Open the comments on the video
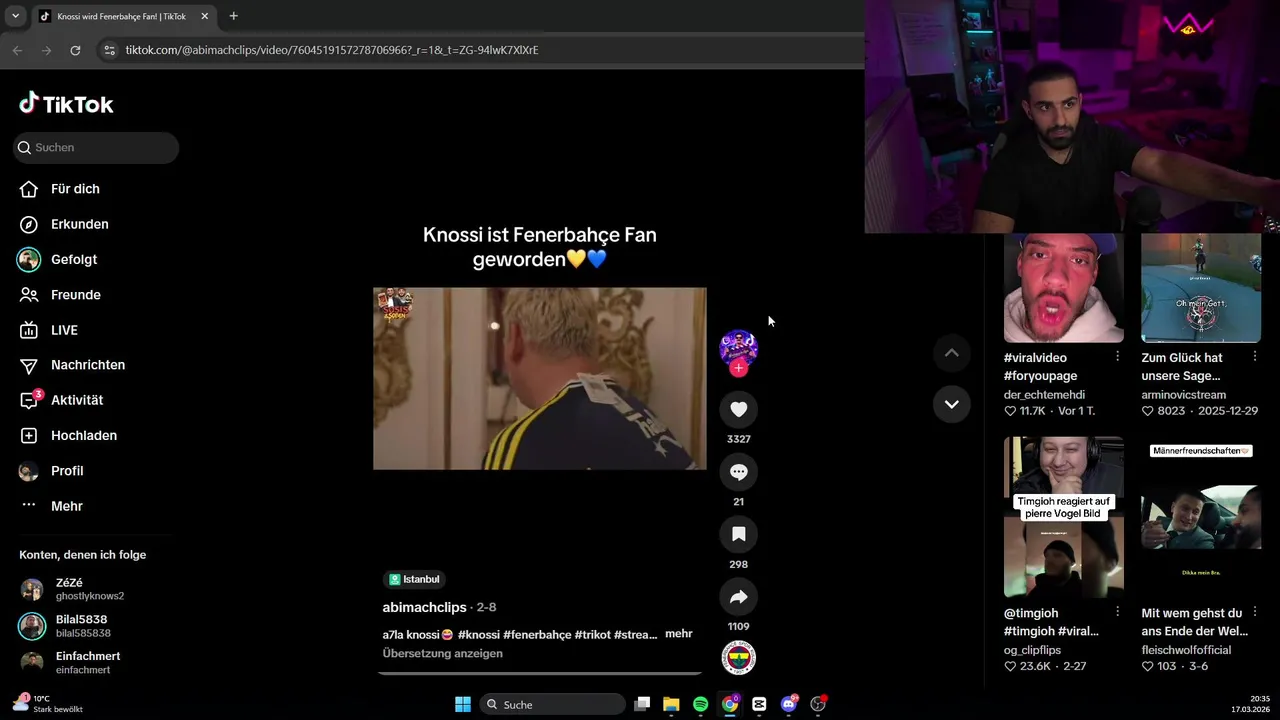1280x720 pixels. [739, 472]
